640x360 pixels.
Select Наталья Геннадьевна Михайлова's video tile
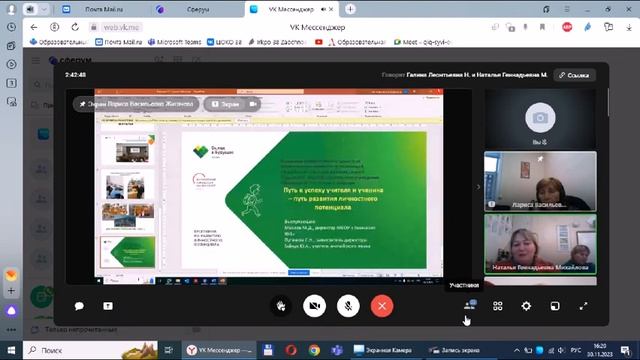click(x=540, y=244)
